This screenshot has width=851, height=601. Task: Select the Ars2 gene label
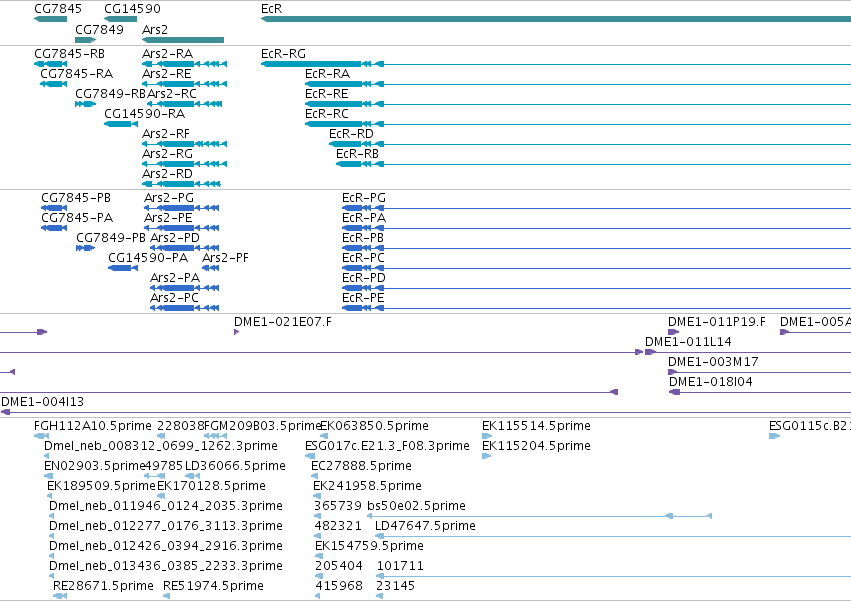[155, 29]
